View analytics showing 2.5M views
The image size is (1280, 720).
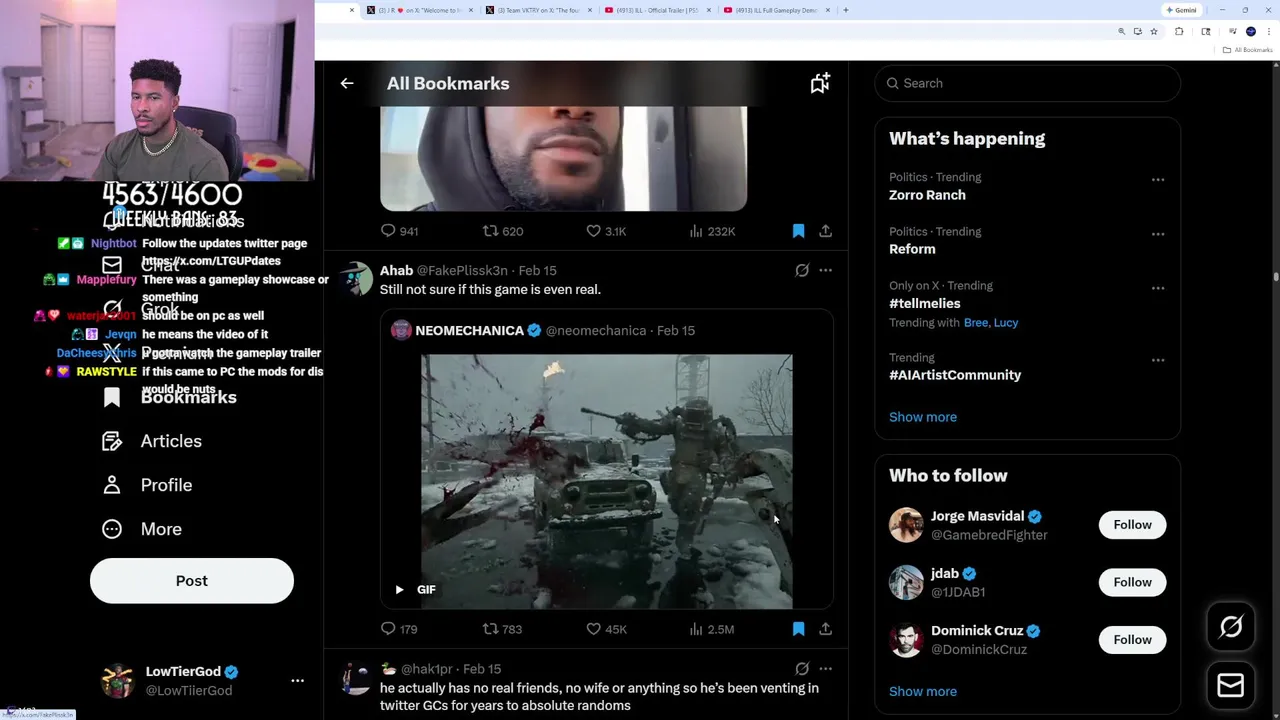(x=712, y=629)
